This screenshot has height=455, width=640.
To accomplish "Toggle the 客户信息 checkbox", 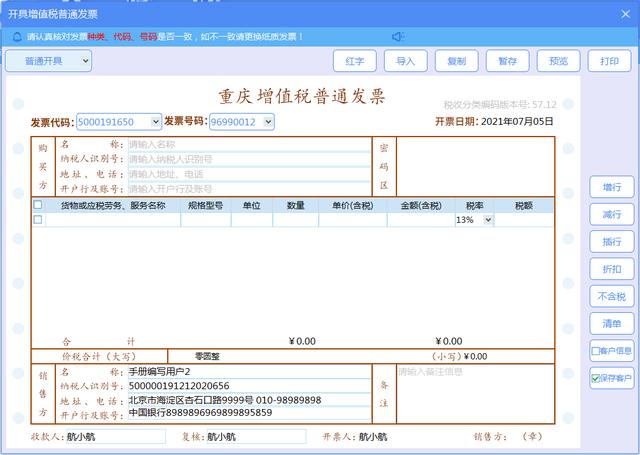I will 596,351.
